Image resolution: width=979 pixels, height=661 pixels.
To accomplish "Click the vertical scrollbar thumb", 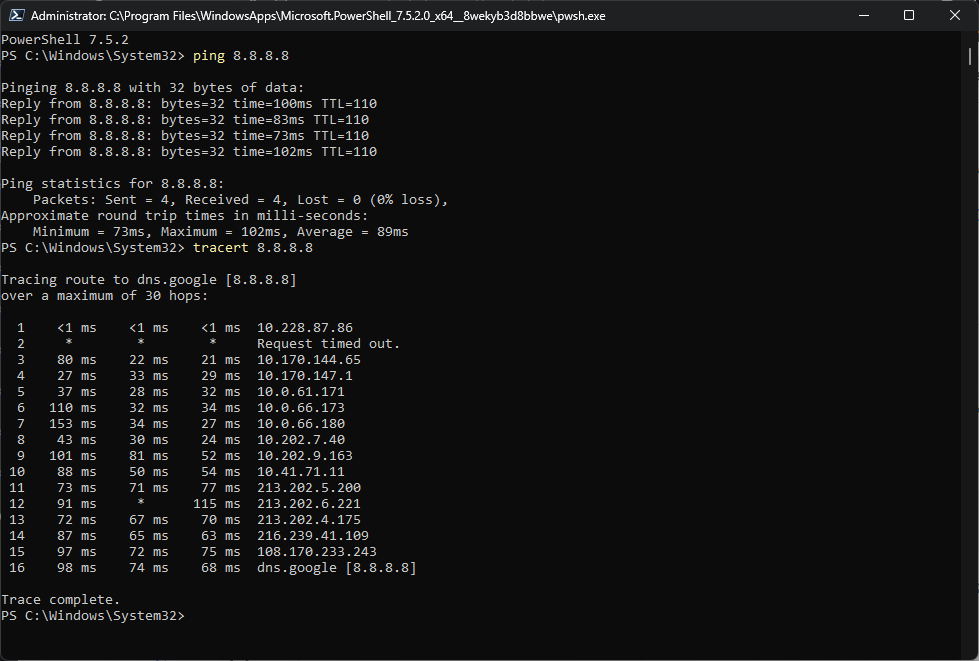I will [971, 55].
